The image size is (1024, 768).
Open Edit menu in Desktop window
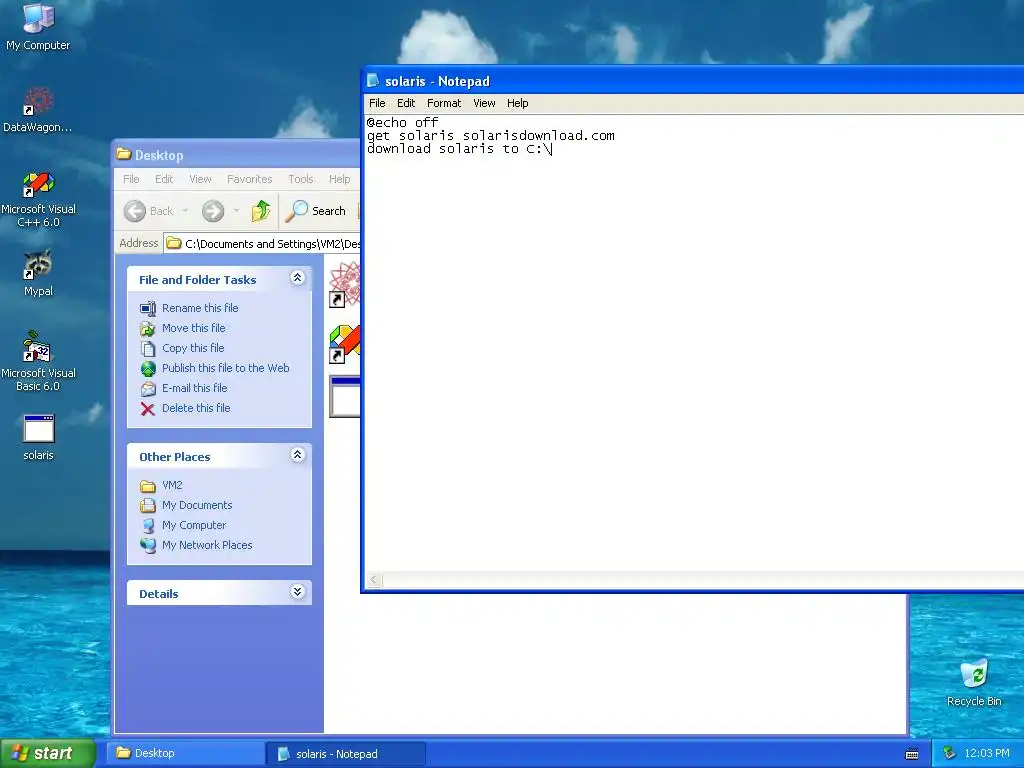[x=164, y=179]
